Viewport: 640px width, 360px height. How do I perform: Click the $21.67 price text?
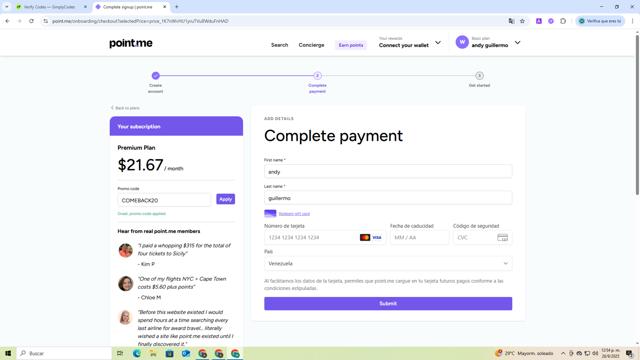(x=140, y=165)
